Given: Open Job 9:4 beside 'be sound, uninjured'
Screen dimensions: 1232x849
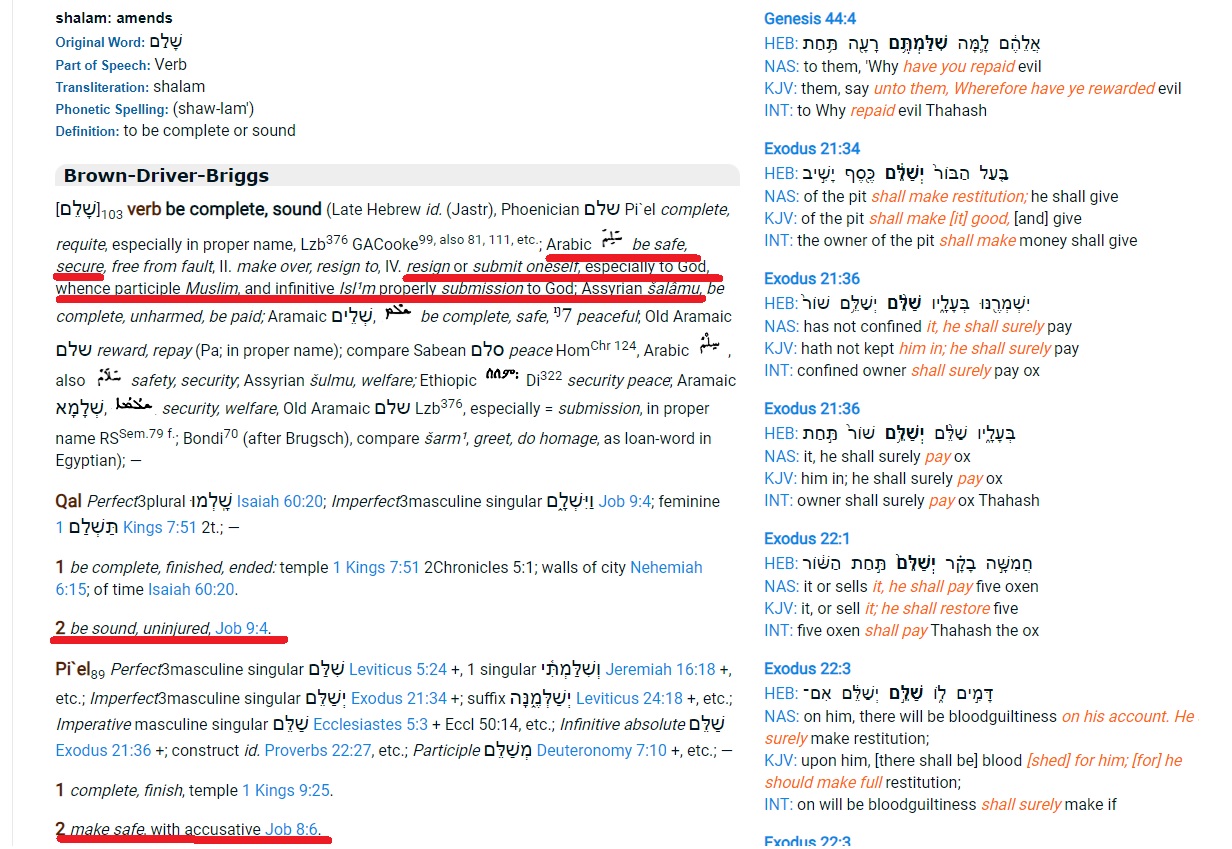Looking at the screenshot, I should (x=242, y=628).
